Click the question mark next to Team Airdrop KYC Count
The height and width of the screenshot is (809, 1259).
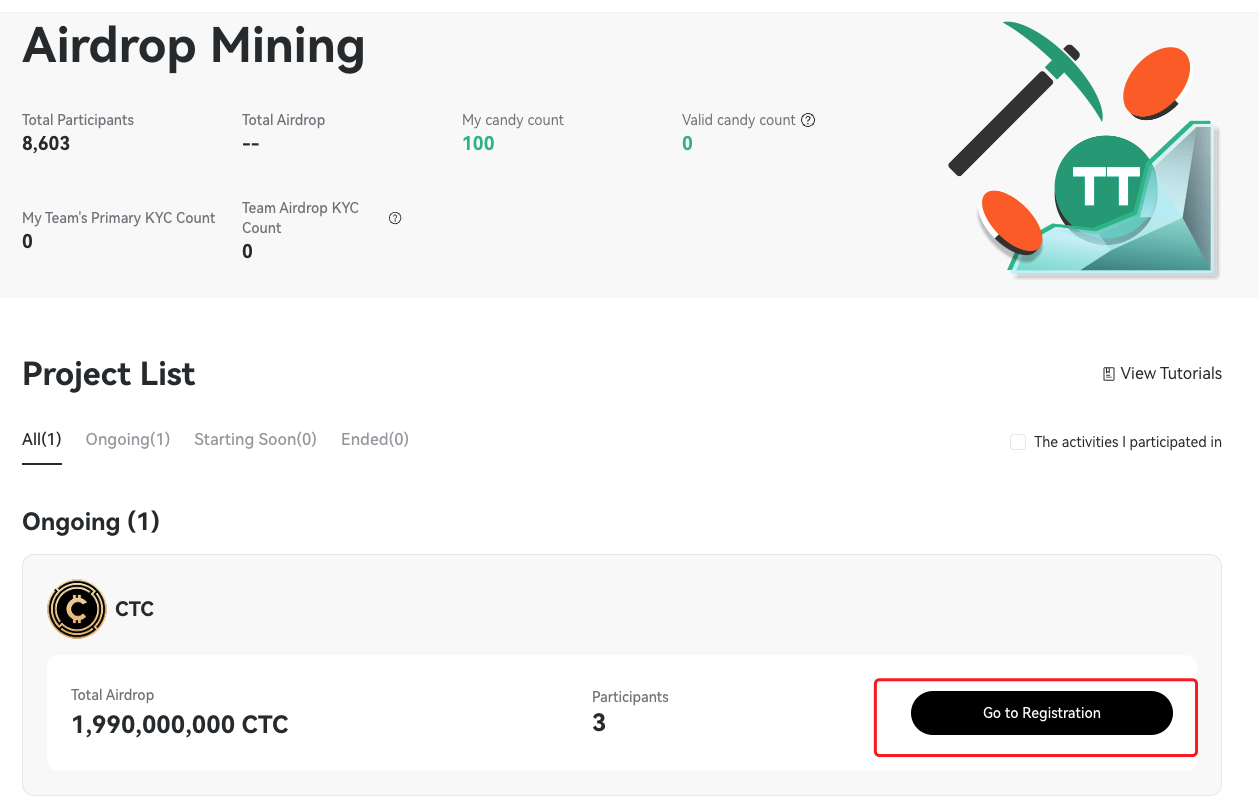[x=394, y=217]
